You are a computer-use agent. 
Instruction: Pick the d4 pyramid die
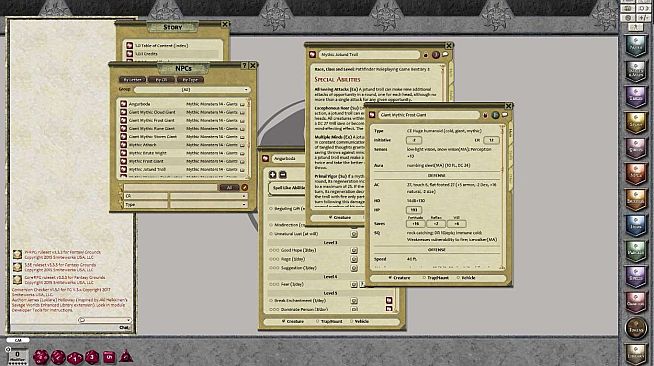(x=126, y=356)
